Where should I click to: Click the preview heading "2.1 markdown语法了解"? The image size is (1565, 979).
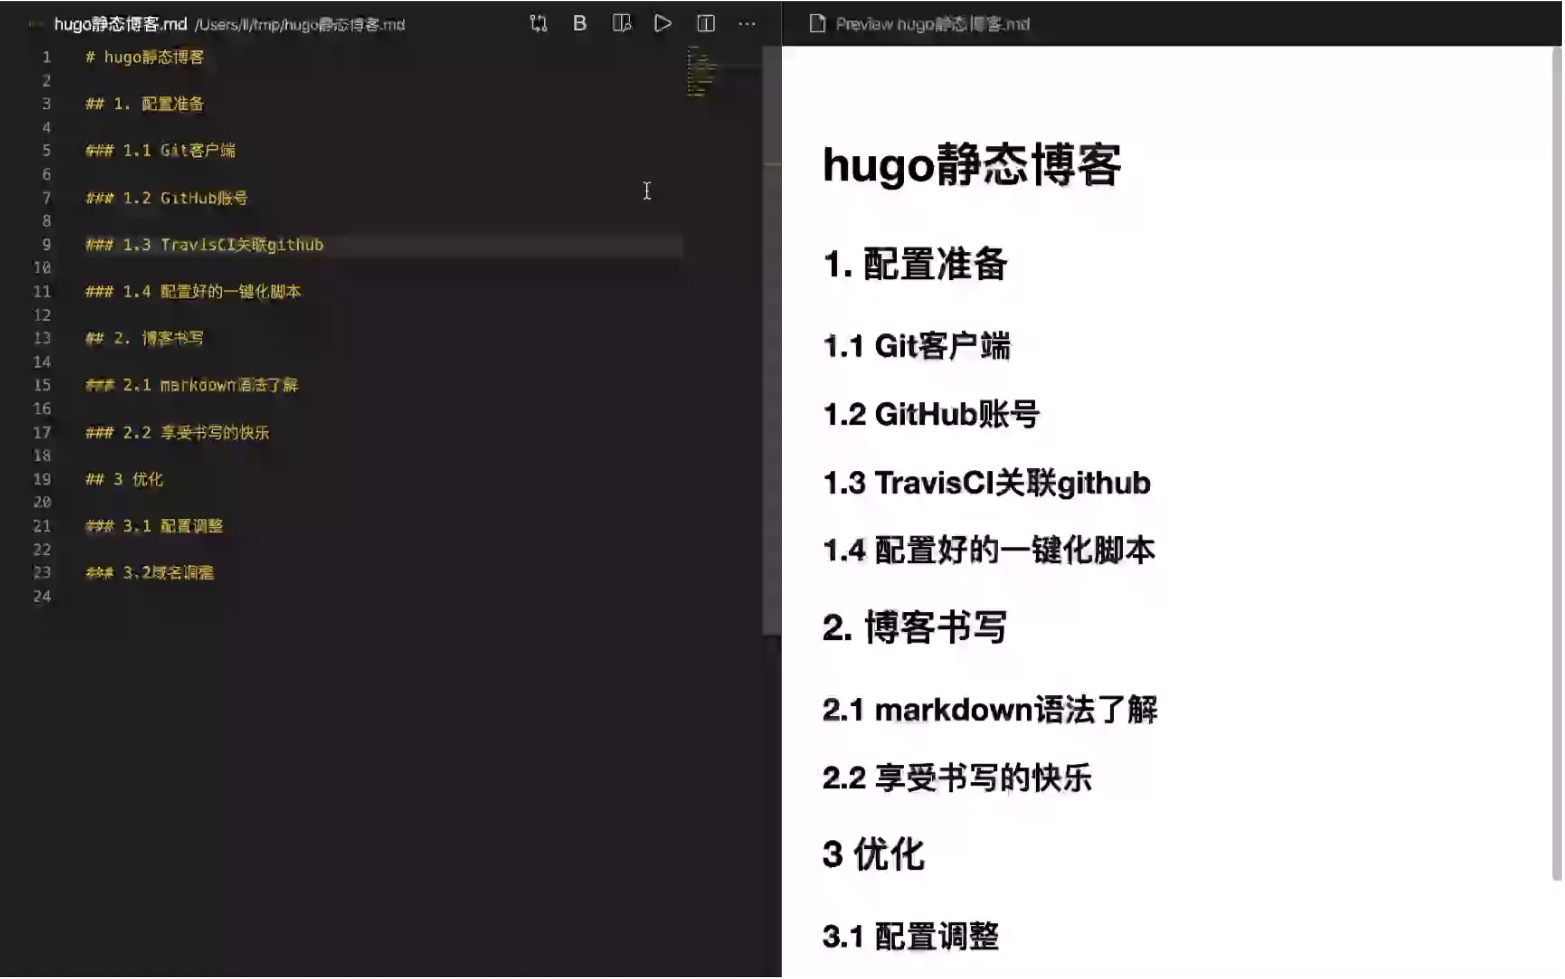click(x=990, y=710)
